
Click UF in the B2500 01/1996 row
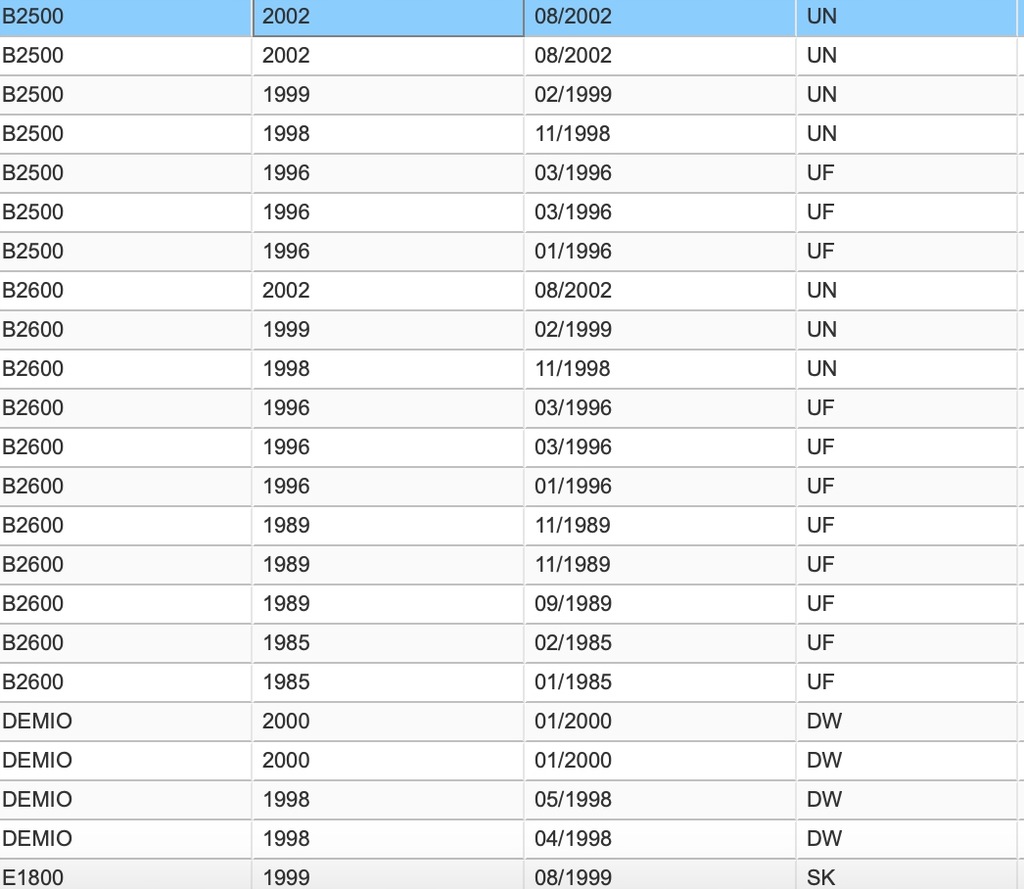906,251
